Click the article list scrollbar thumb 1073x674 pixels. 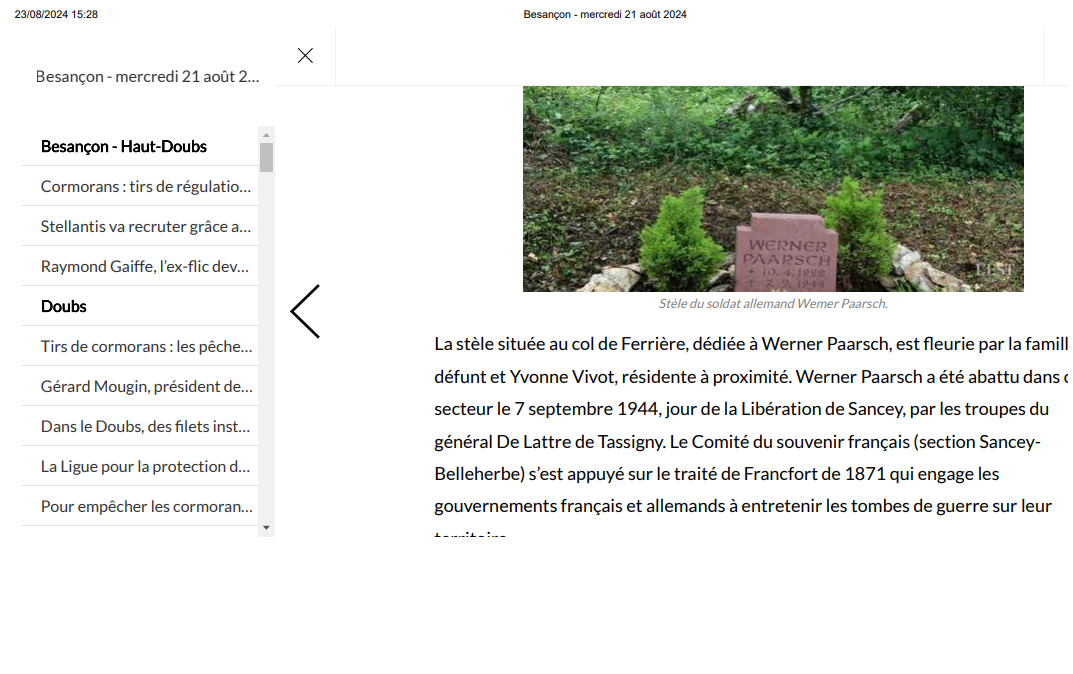(266, 157)
